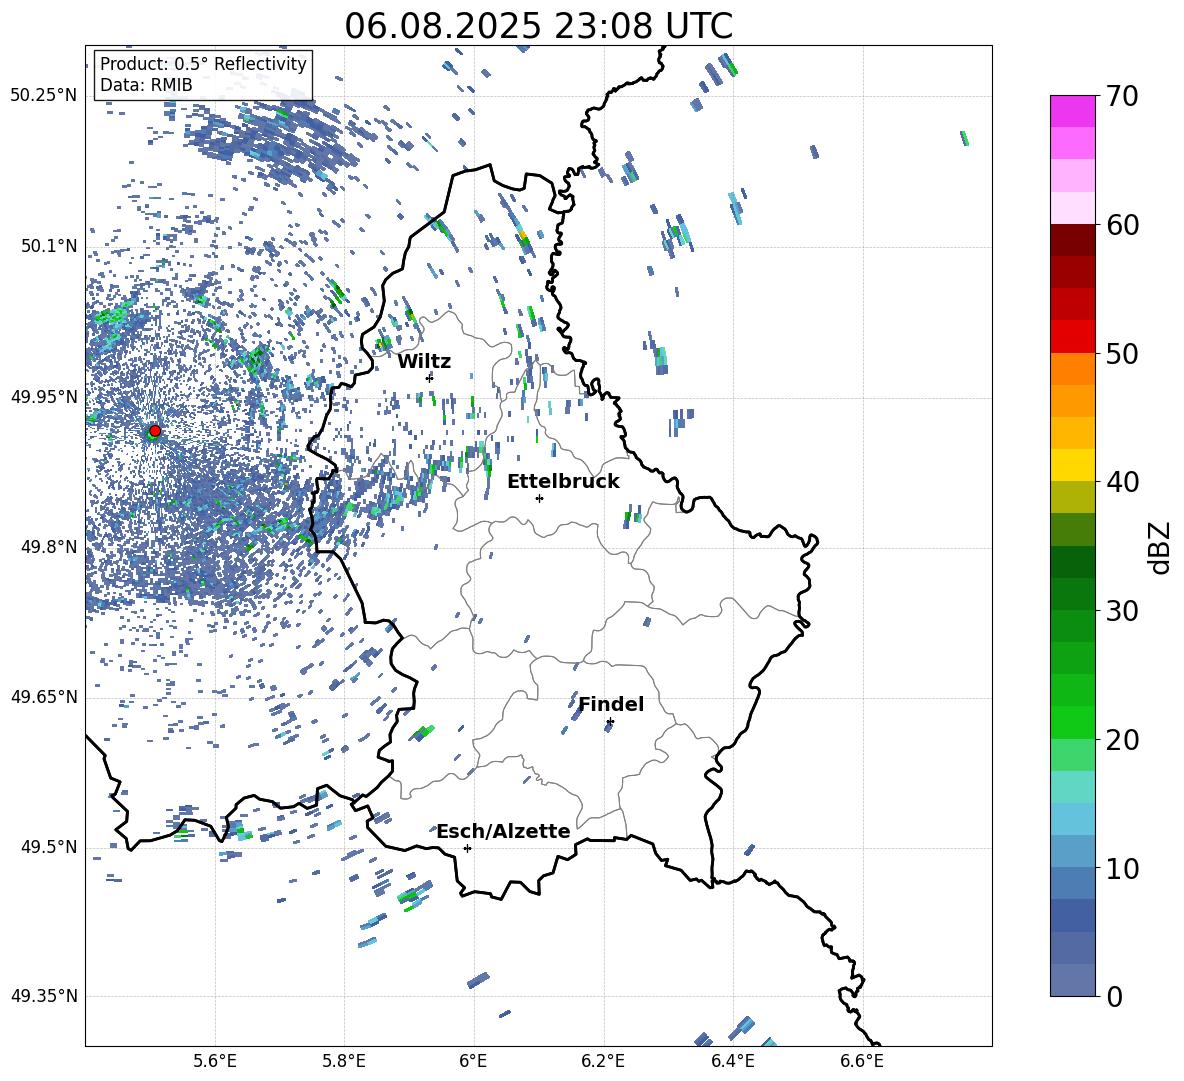
Task: Click the light blue colorbar segment above 10
Action: (x=1072, y=819)
